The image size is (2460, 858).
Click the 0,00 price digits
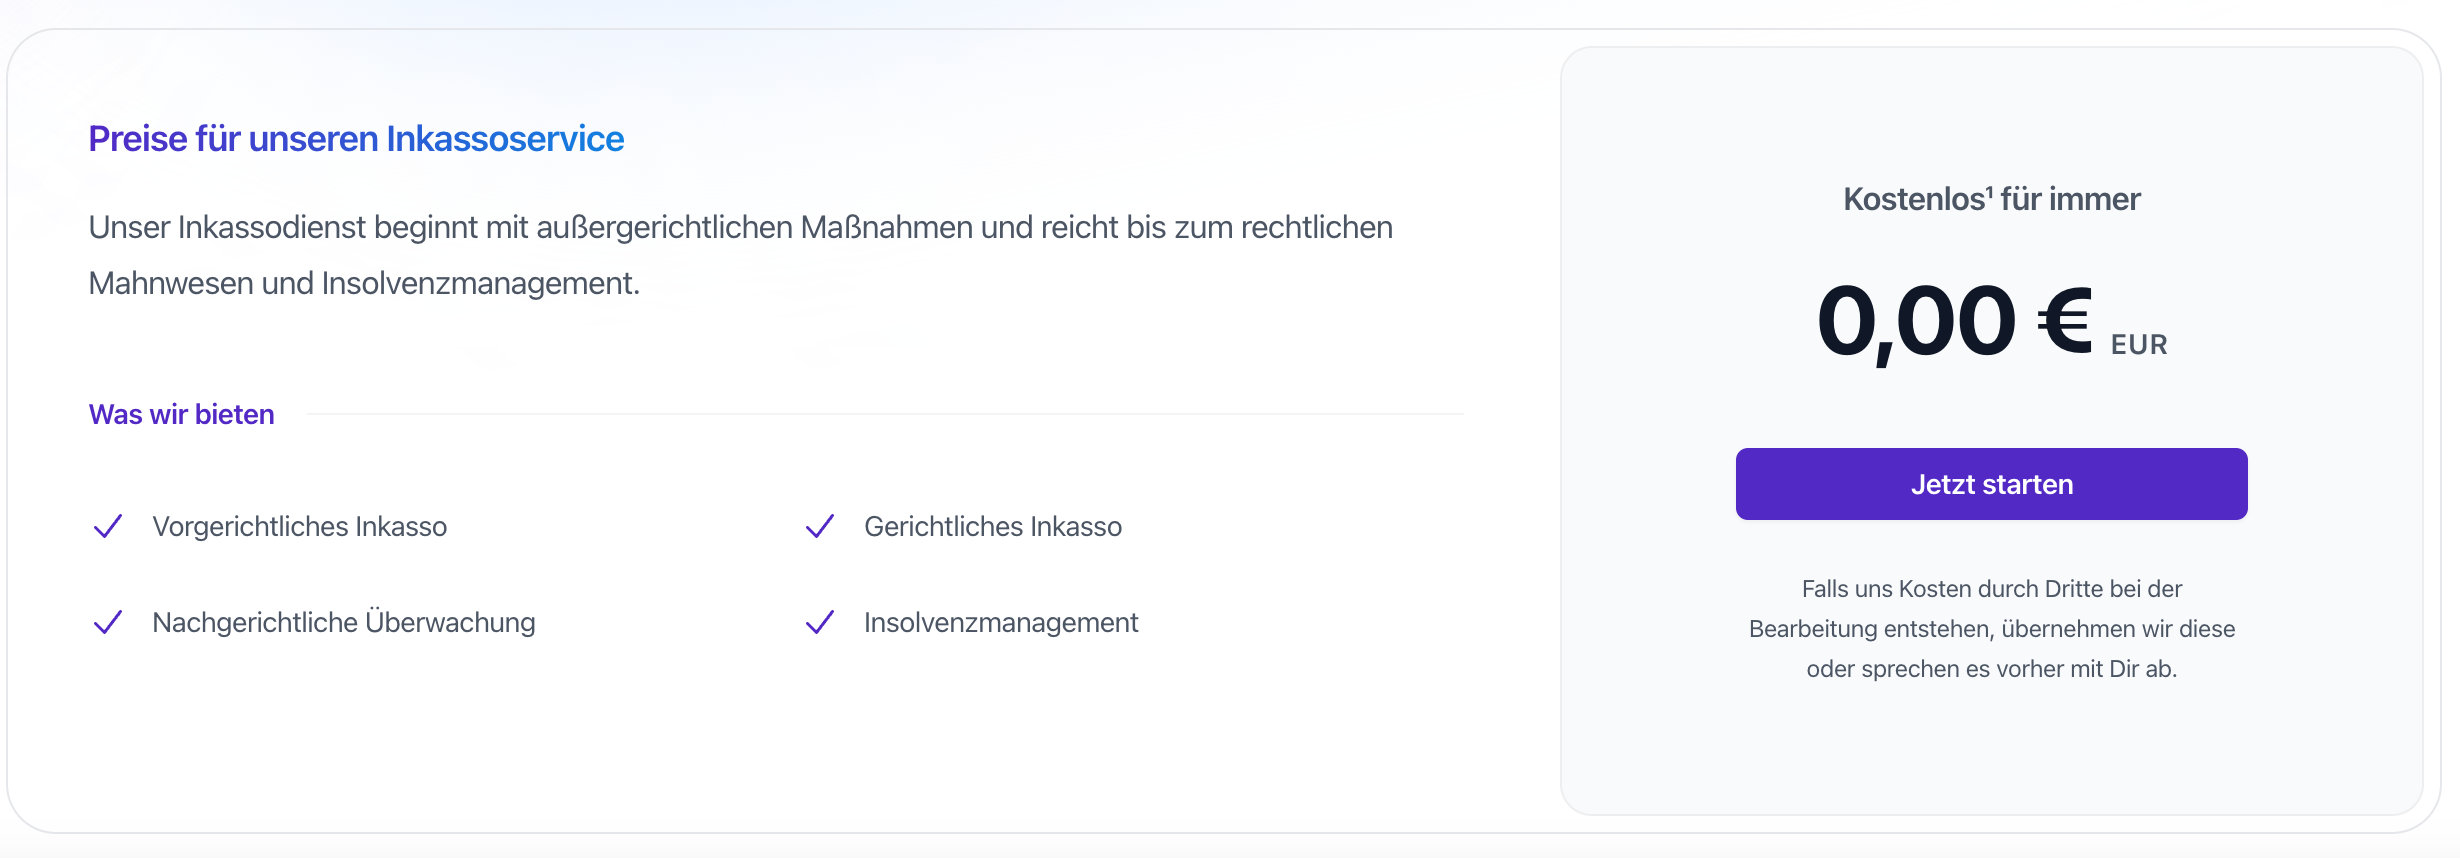(x=1915, y=321)
